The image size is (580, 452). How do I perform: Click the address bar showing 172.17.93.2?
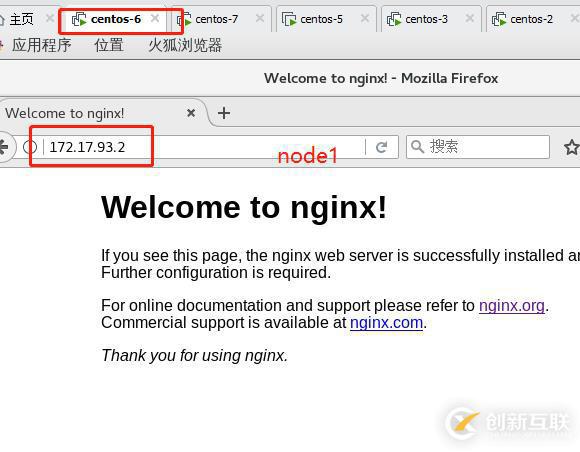coord(203,147)
